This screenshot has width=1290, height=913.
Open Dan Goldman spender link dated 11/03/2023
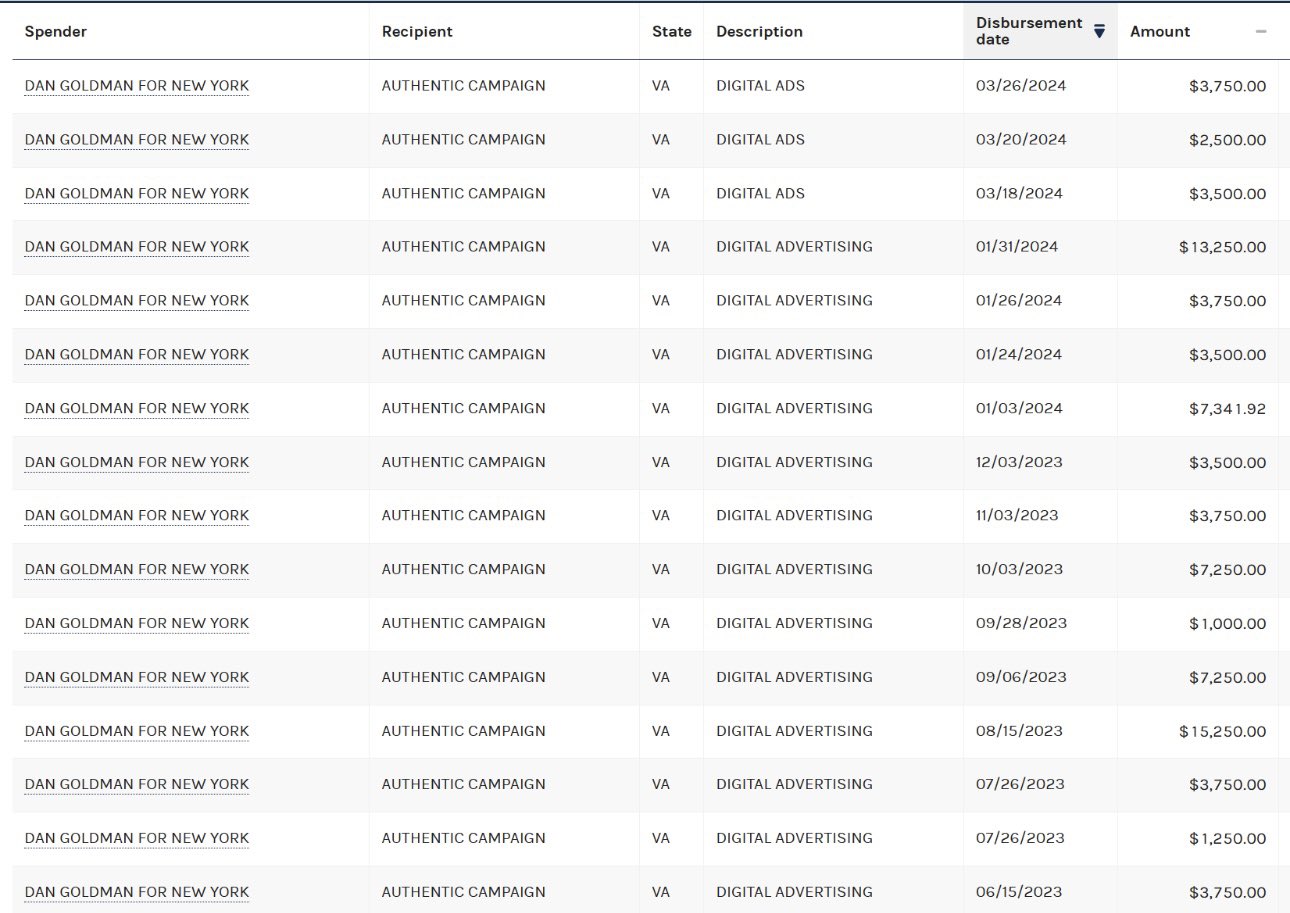tap(137, 516)
